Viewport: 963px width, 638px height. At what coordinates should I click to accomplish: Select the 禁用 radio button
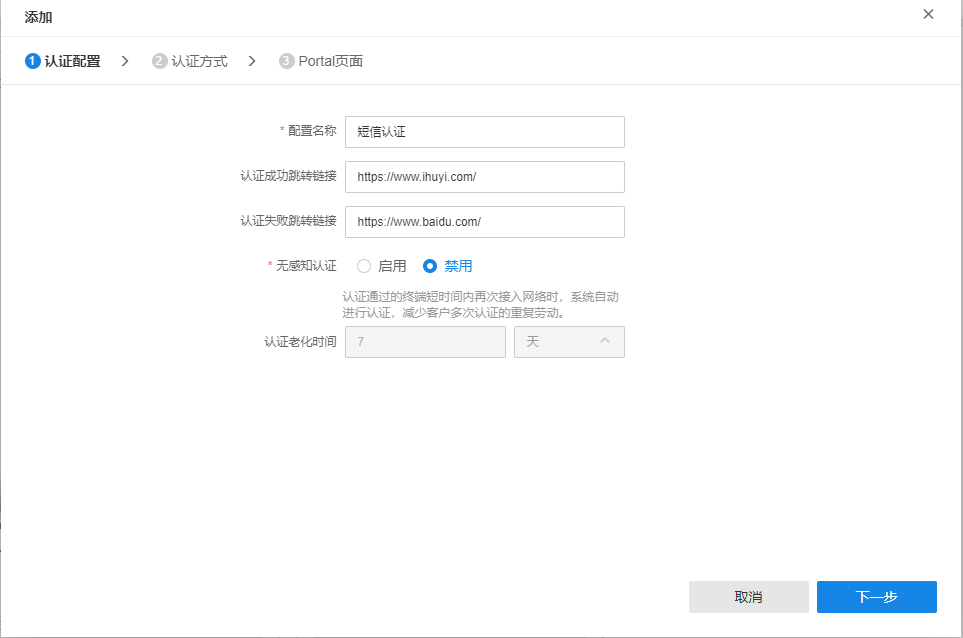tap(431, 266)
